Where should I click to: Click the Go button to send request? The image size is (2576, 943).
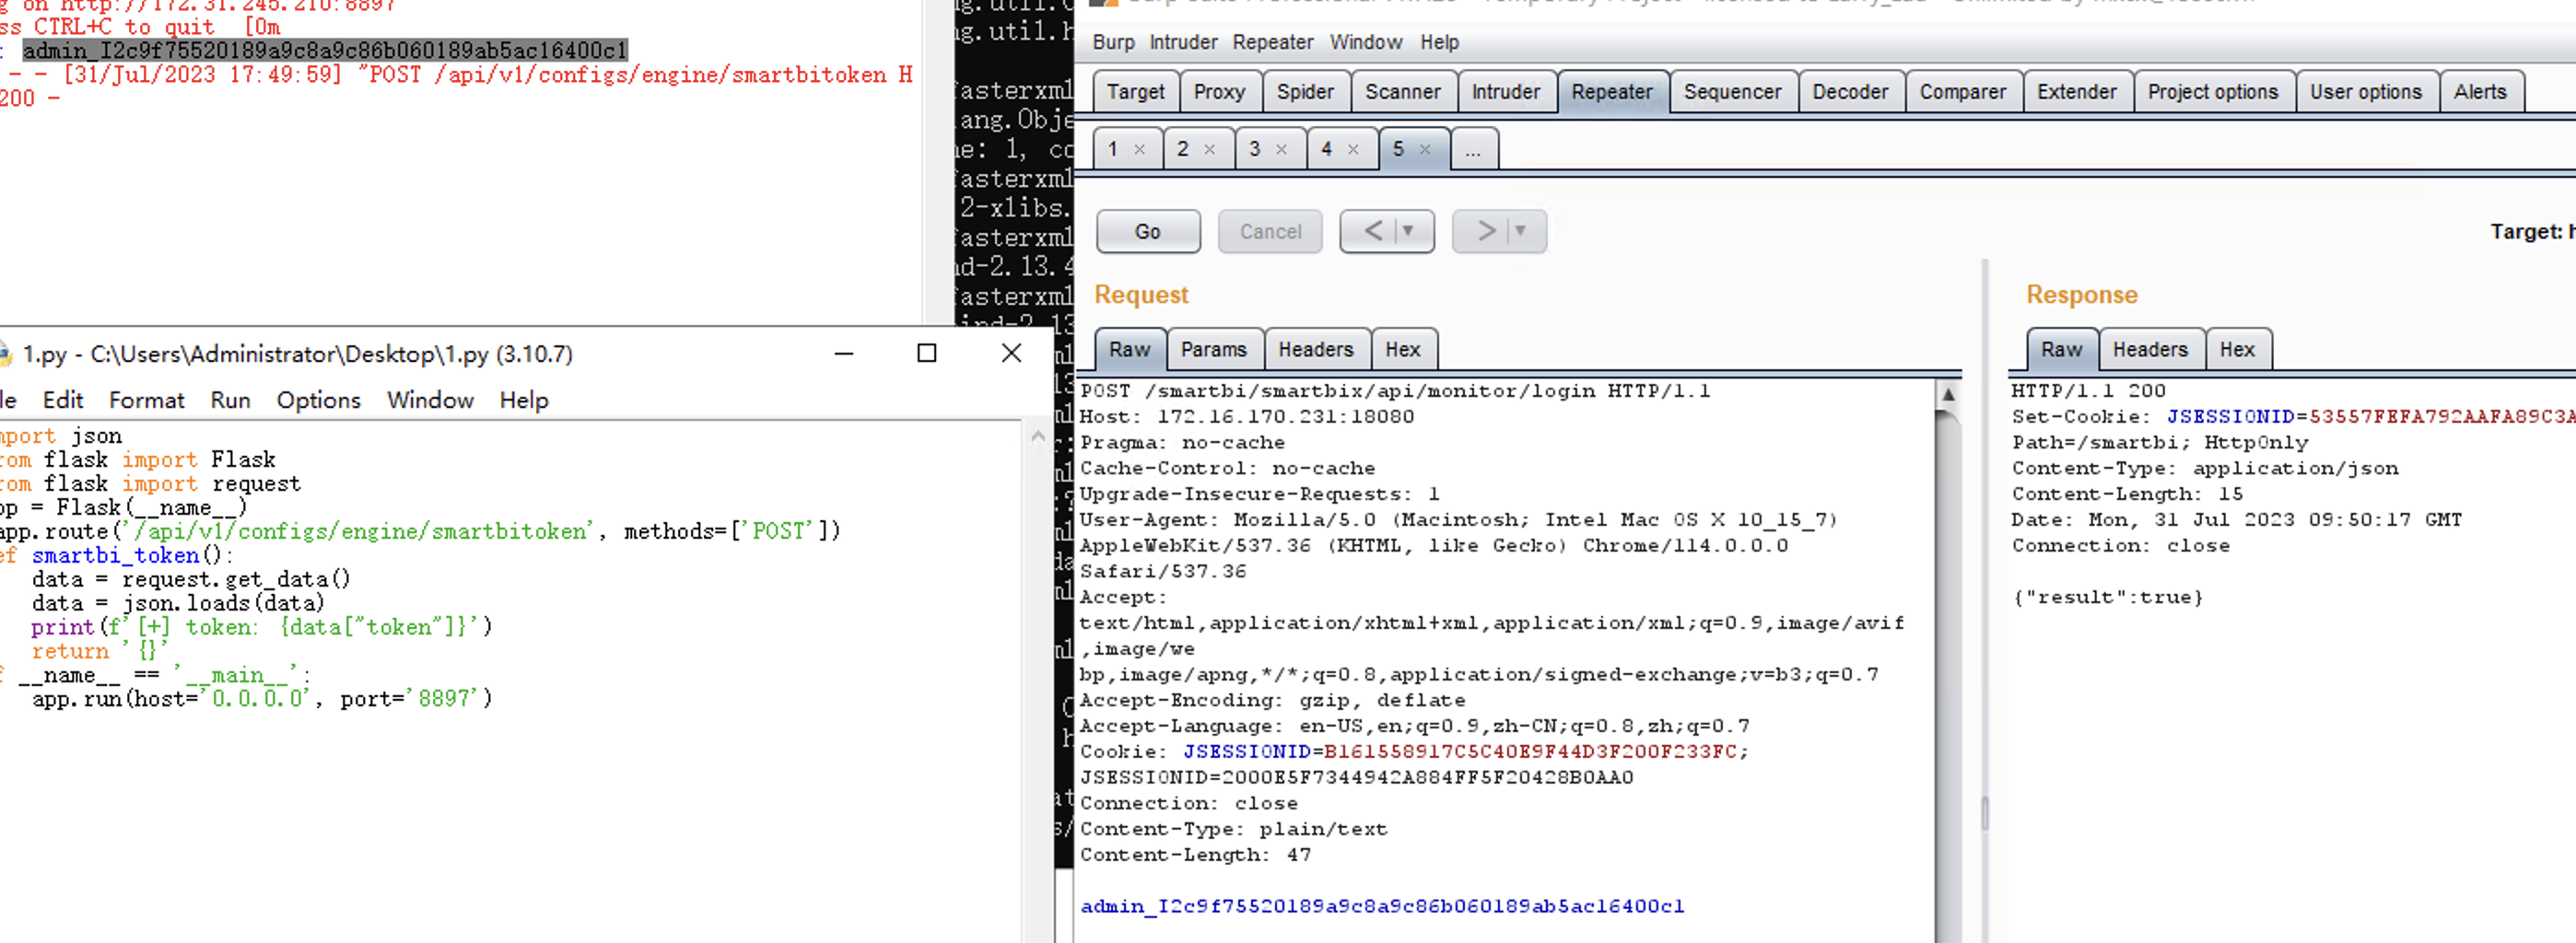point(1148,232)
